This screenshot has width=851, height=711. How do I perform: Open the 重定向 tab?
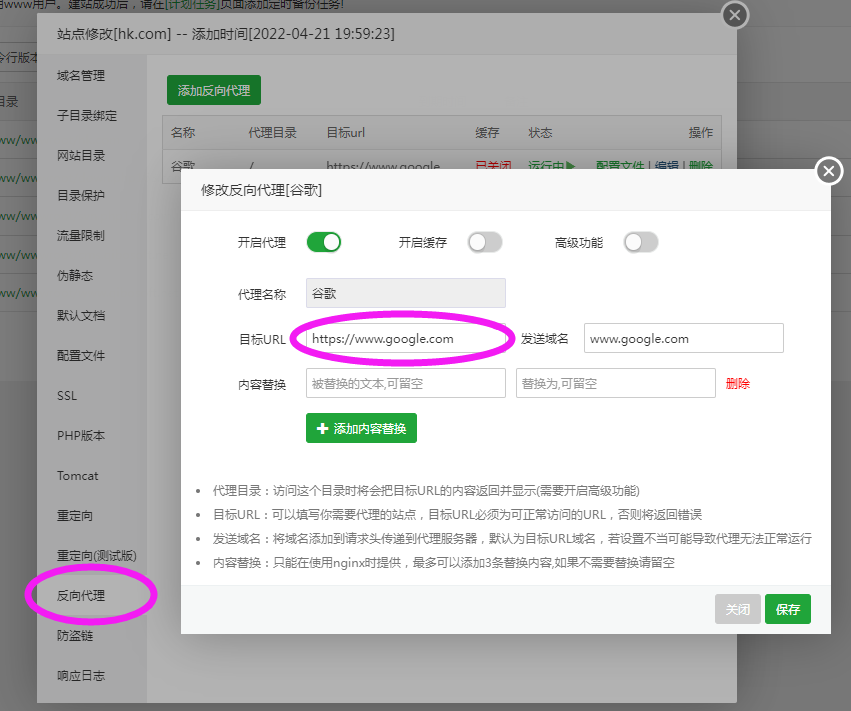click(x=75, y=516)
